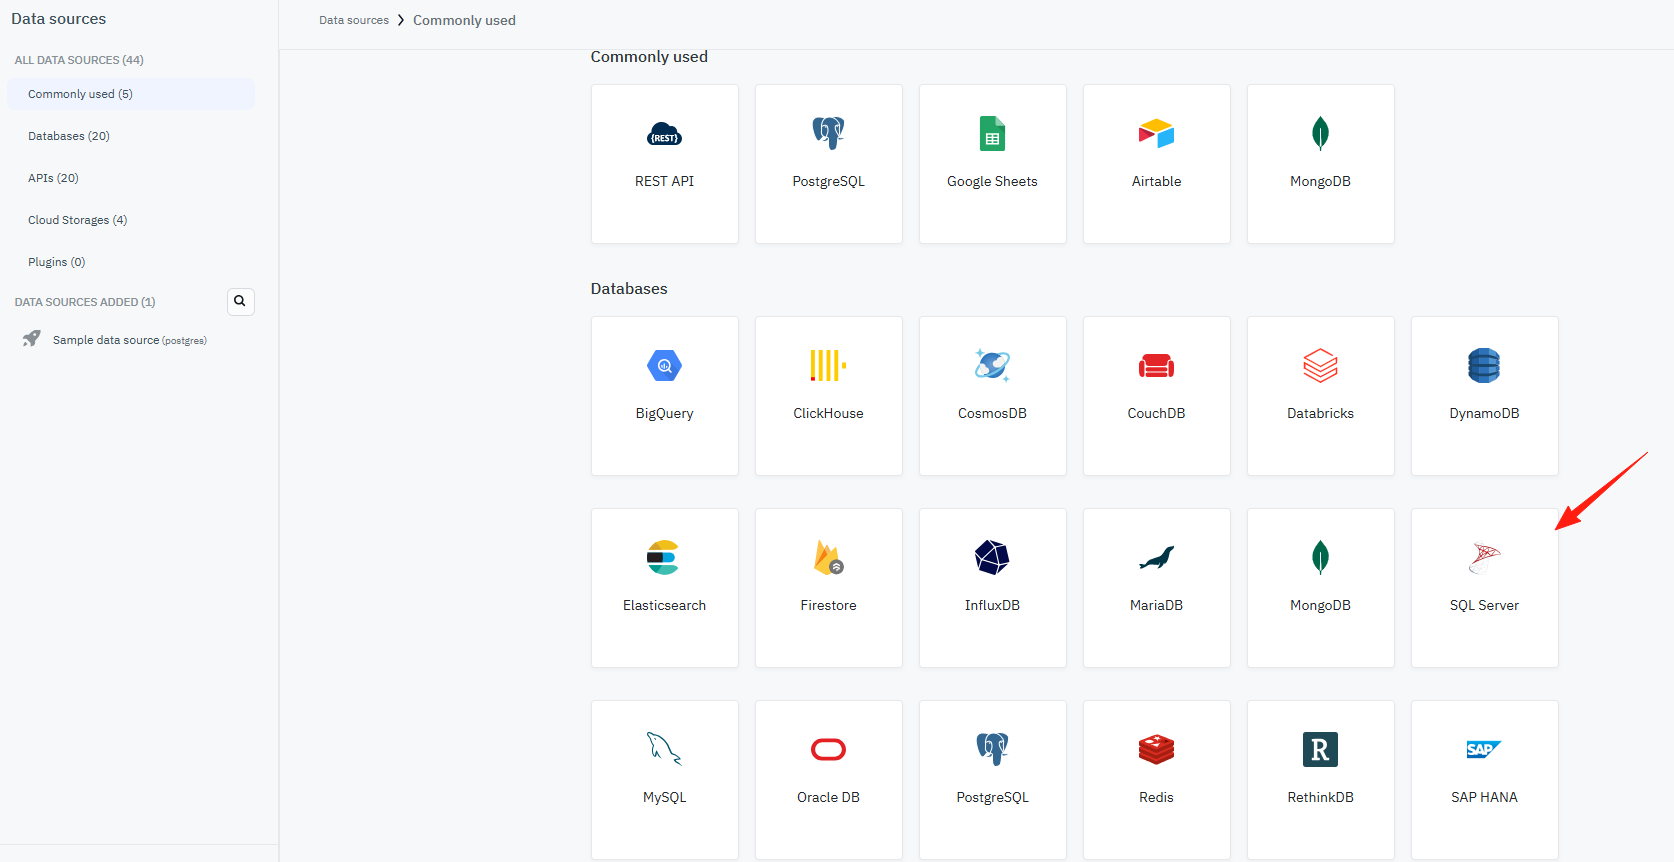
Task: Select the Oracle DB data source
Action: pyautogui.click(x=828, y=780)
